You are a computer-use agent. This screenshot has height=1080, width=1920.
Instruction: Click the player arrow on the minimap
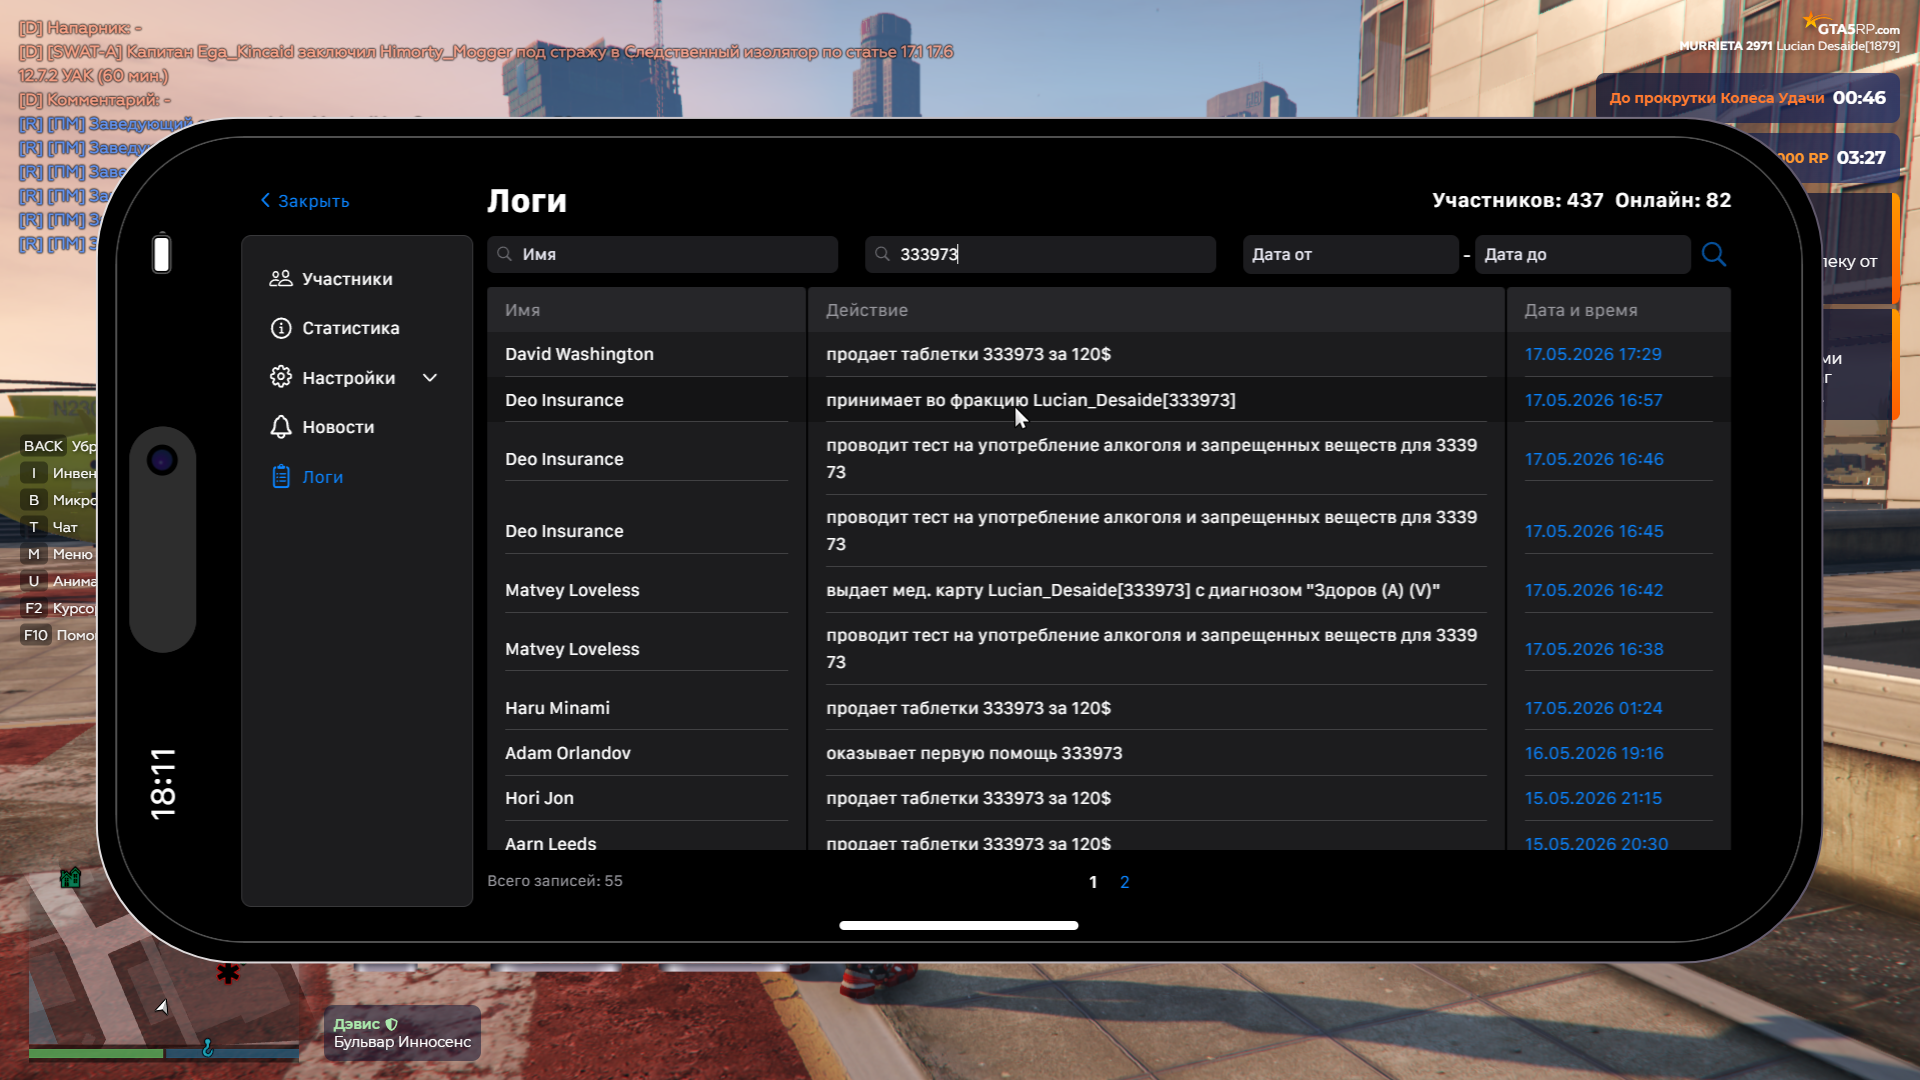(162, 1006)
